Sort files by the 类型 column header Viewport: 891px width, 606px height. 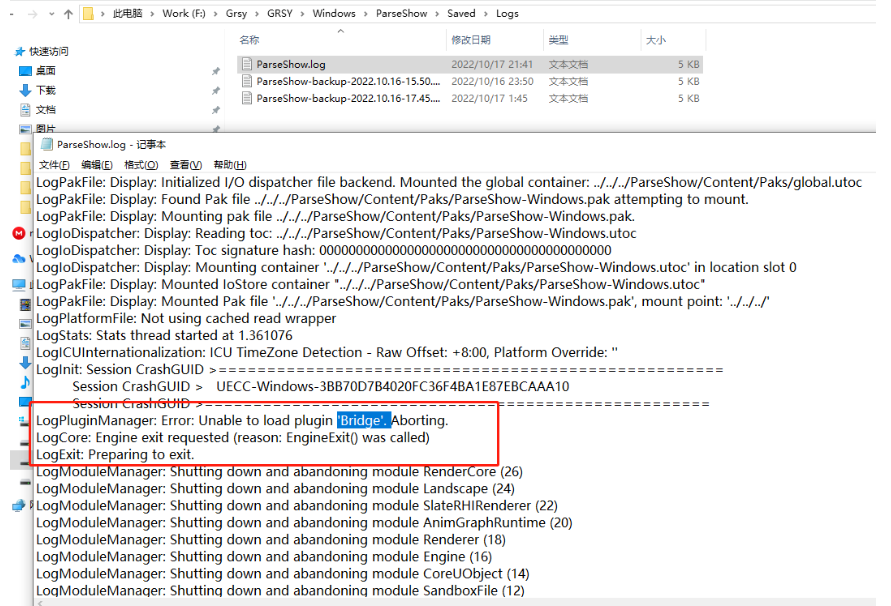(x=558, y=40)
